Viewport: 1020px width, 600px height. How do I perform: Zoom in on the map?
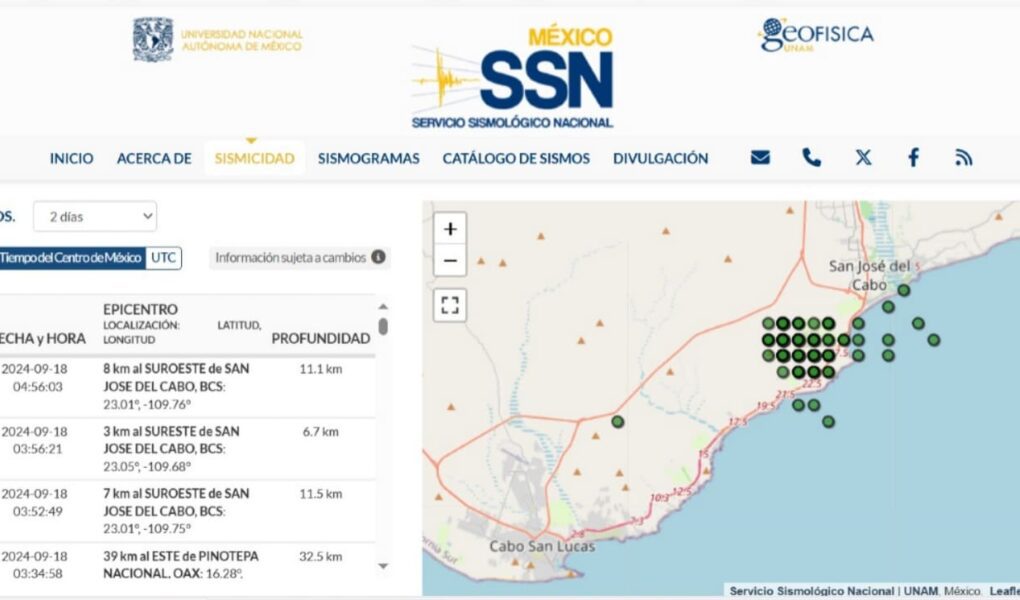pos(450,229)
